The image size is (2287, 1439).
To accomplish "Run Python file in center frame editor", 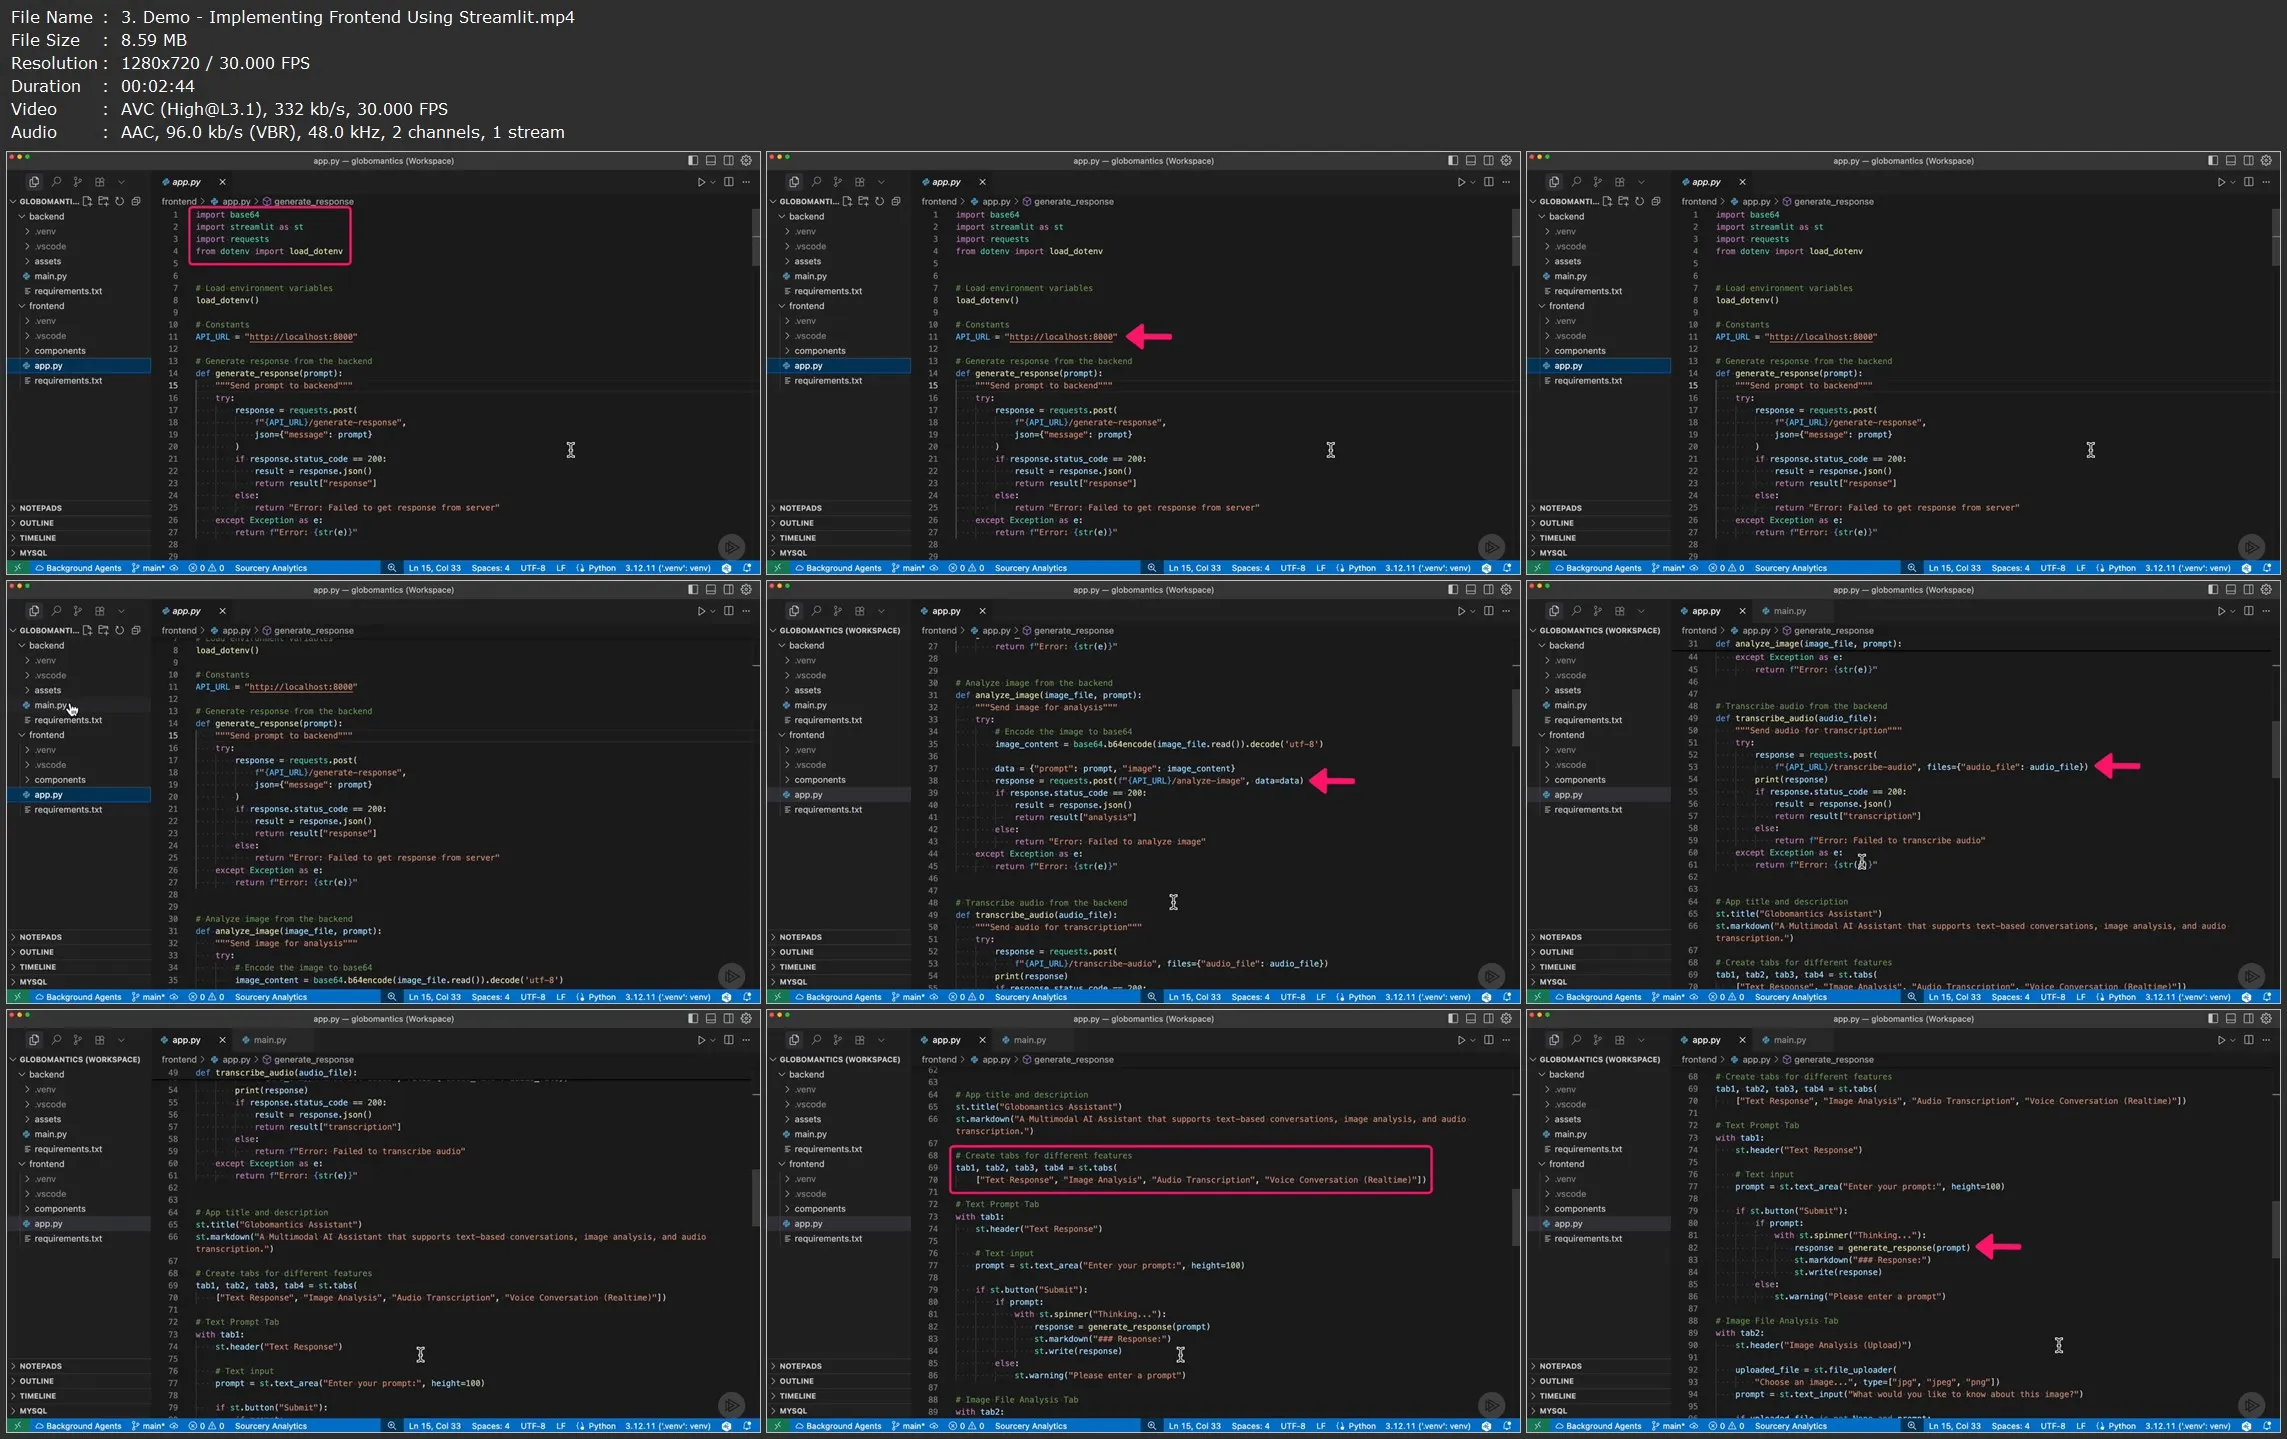I will (x=1461, y=611).
